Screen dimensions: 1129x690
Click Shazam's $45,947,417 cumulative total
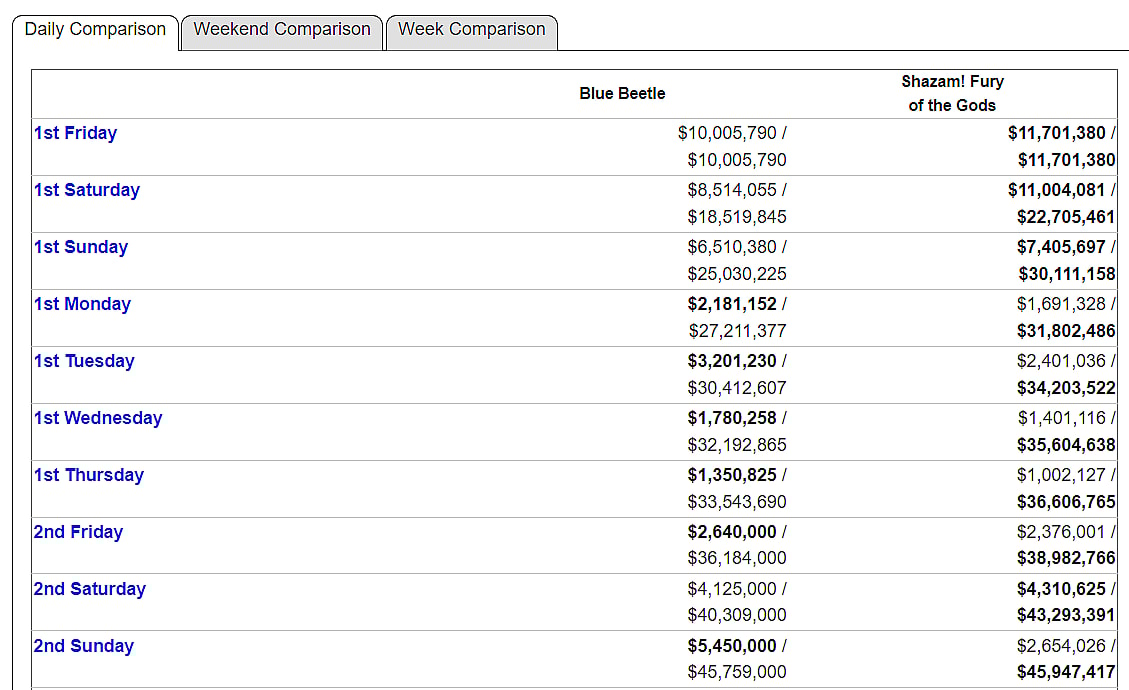pos(1065,672)
